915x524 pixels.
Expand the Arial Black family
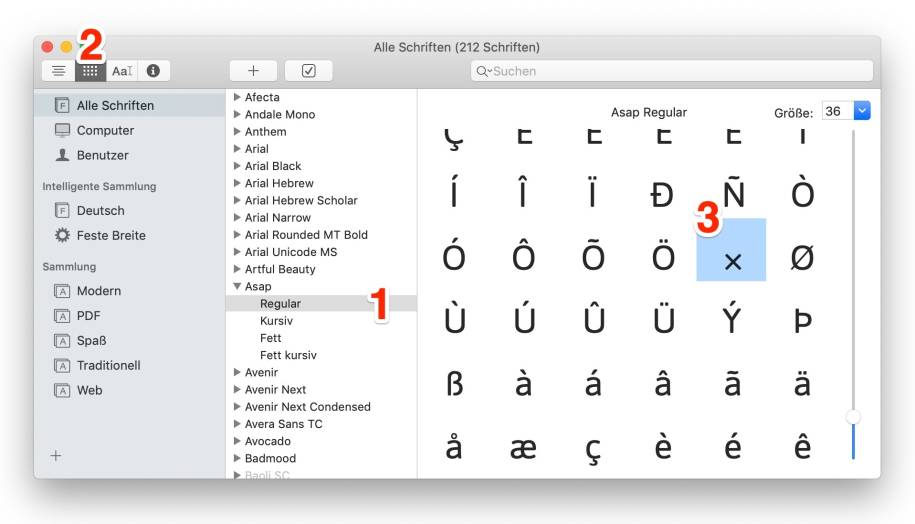[237, 166]
